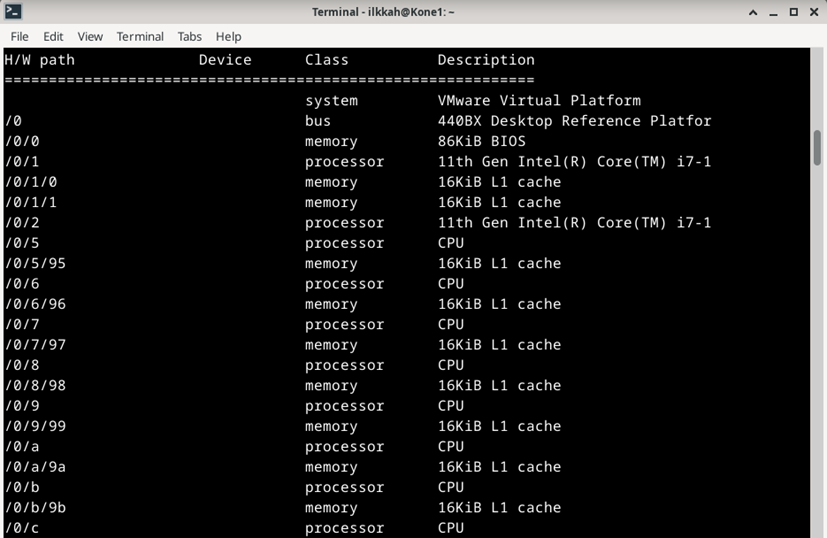Open the terminal window menu icon
Screen dimensions: 827x538
(13, 12)
